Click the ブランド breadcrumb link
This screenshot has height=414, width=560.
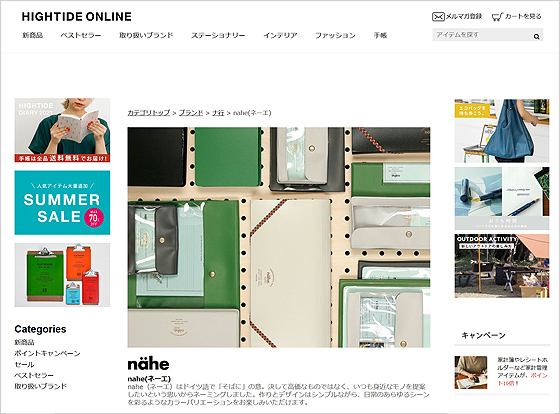point(191,113)
